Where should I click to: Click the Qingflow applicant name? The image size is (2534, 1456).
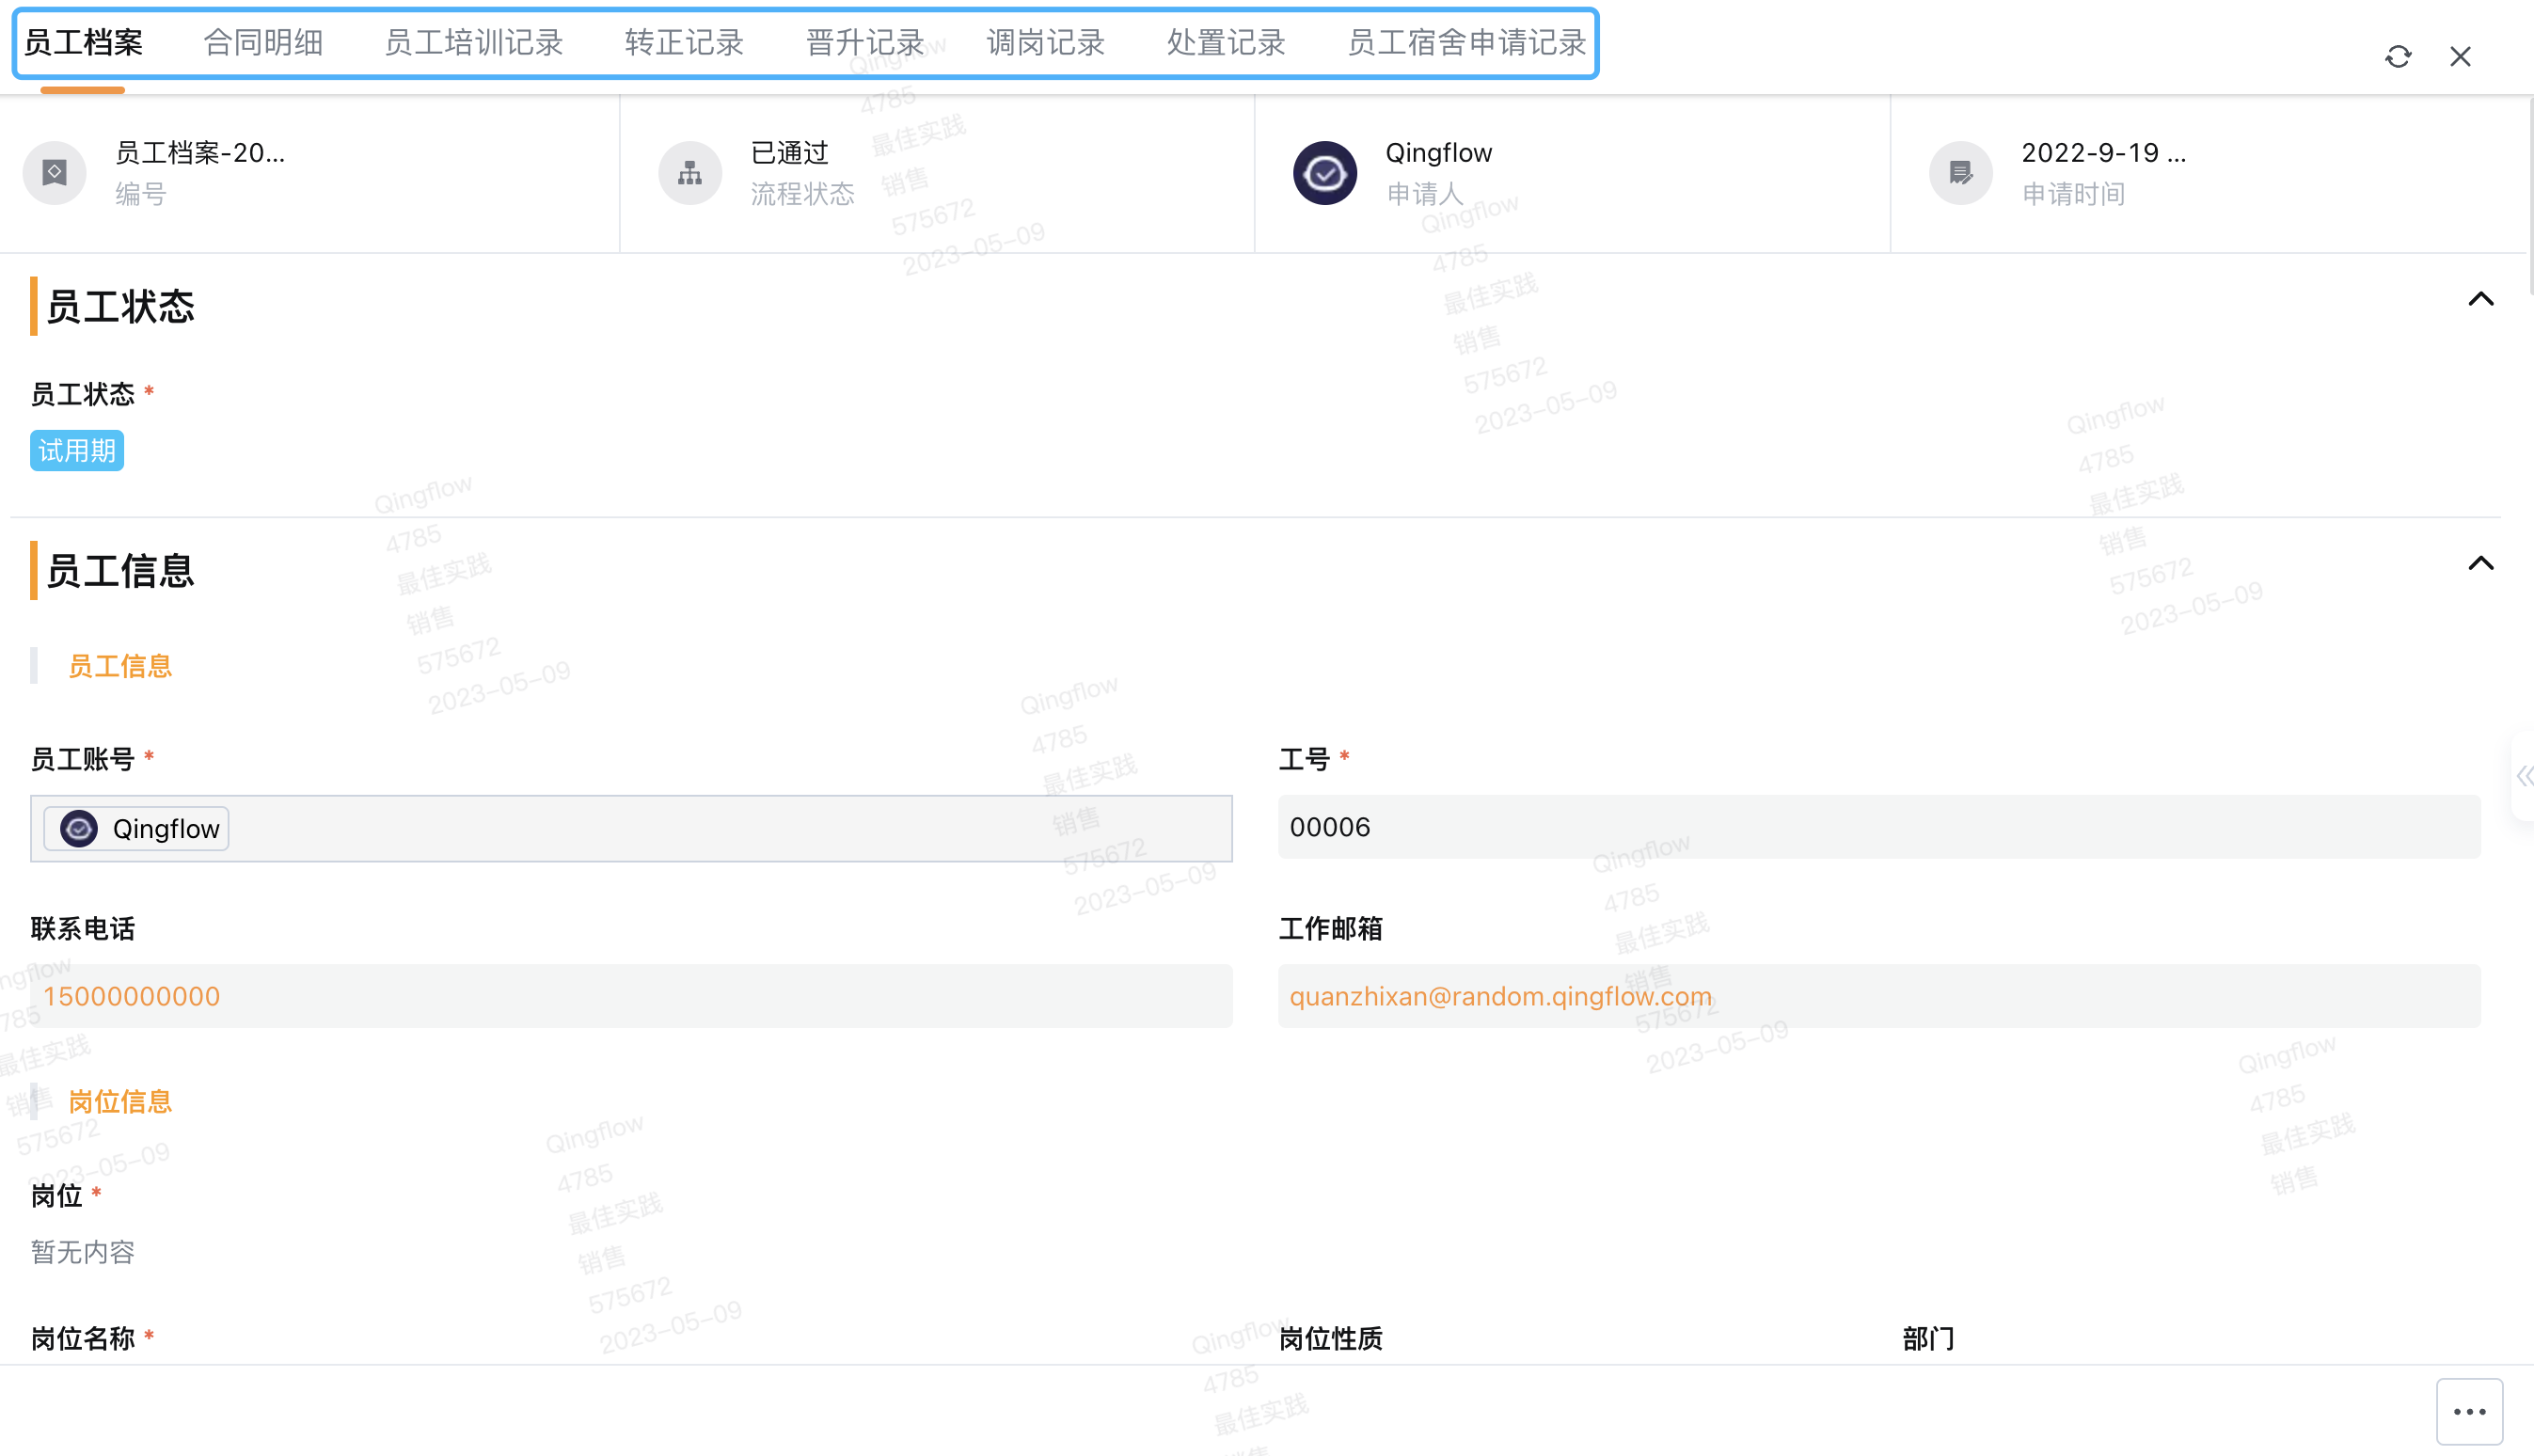pyautogui.click(x=1438, y=153)
